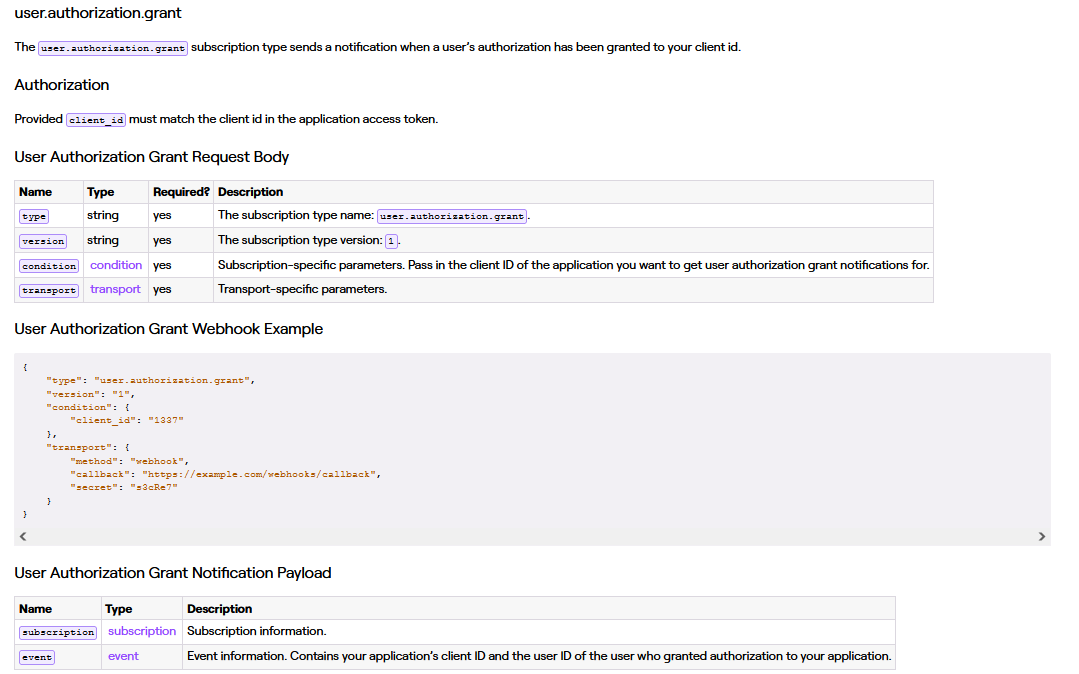
Task: Click the right scroll arrow below the code example
Action: (1042, 536)
